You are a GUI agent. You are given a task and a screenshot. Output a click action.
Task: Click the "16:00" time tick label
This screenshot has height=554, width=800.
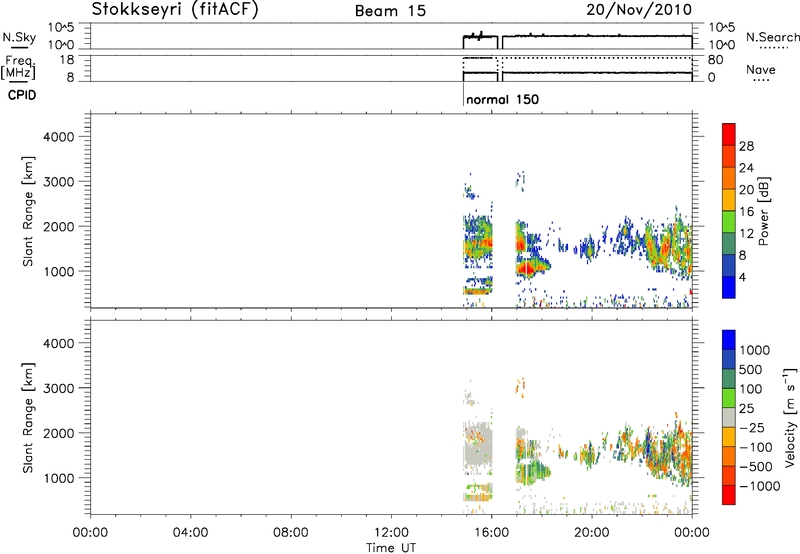pyautogui.click(x=491, y=533)
